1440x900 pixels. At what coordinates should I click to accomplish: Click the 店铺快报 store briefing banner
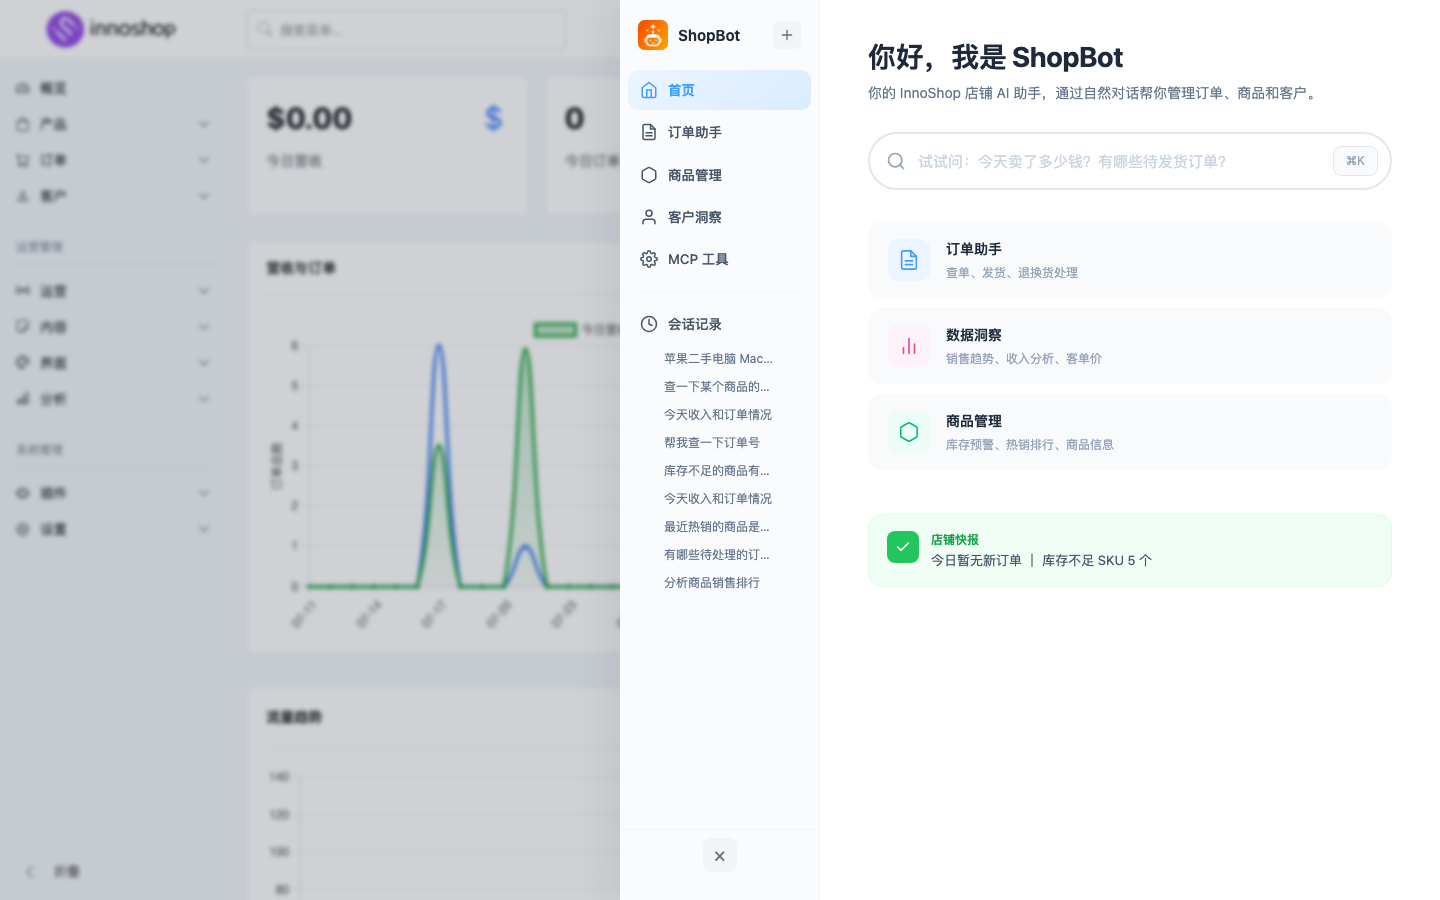tap(1130, 550)
